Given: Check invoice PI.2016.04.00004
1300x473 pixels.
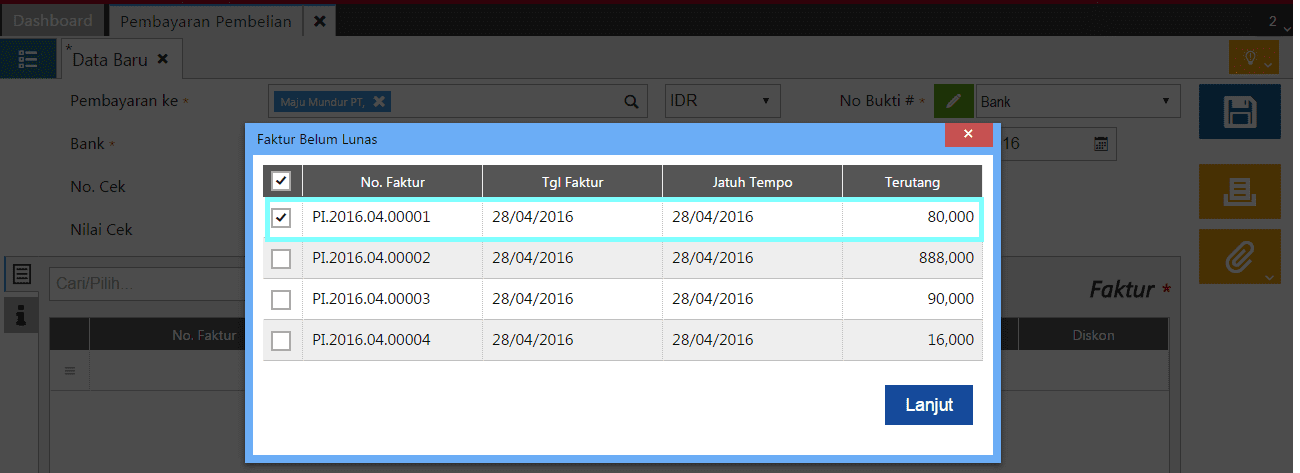Looking at the screenshot, I should coord(282,340).
